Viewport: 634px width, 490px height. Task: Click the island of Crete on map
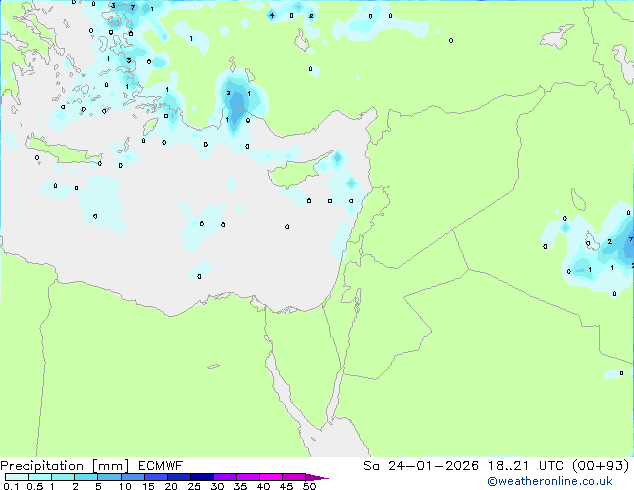(63, 150)
